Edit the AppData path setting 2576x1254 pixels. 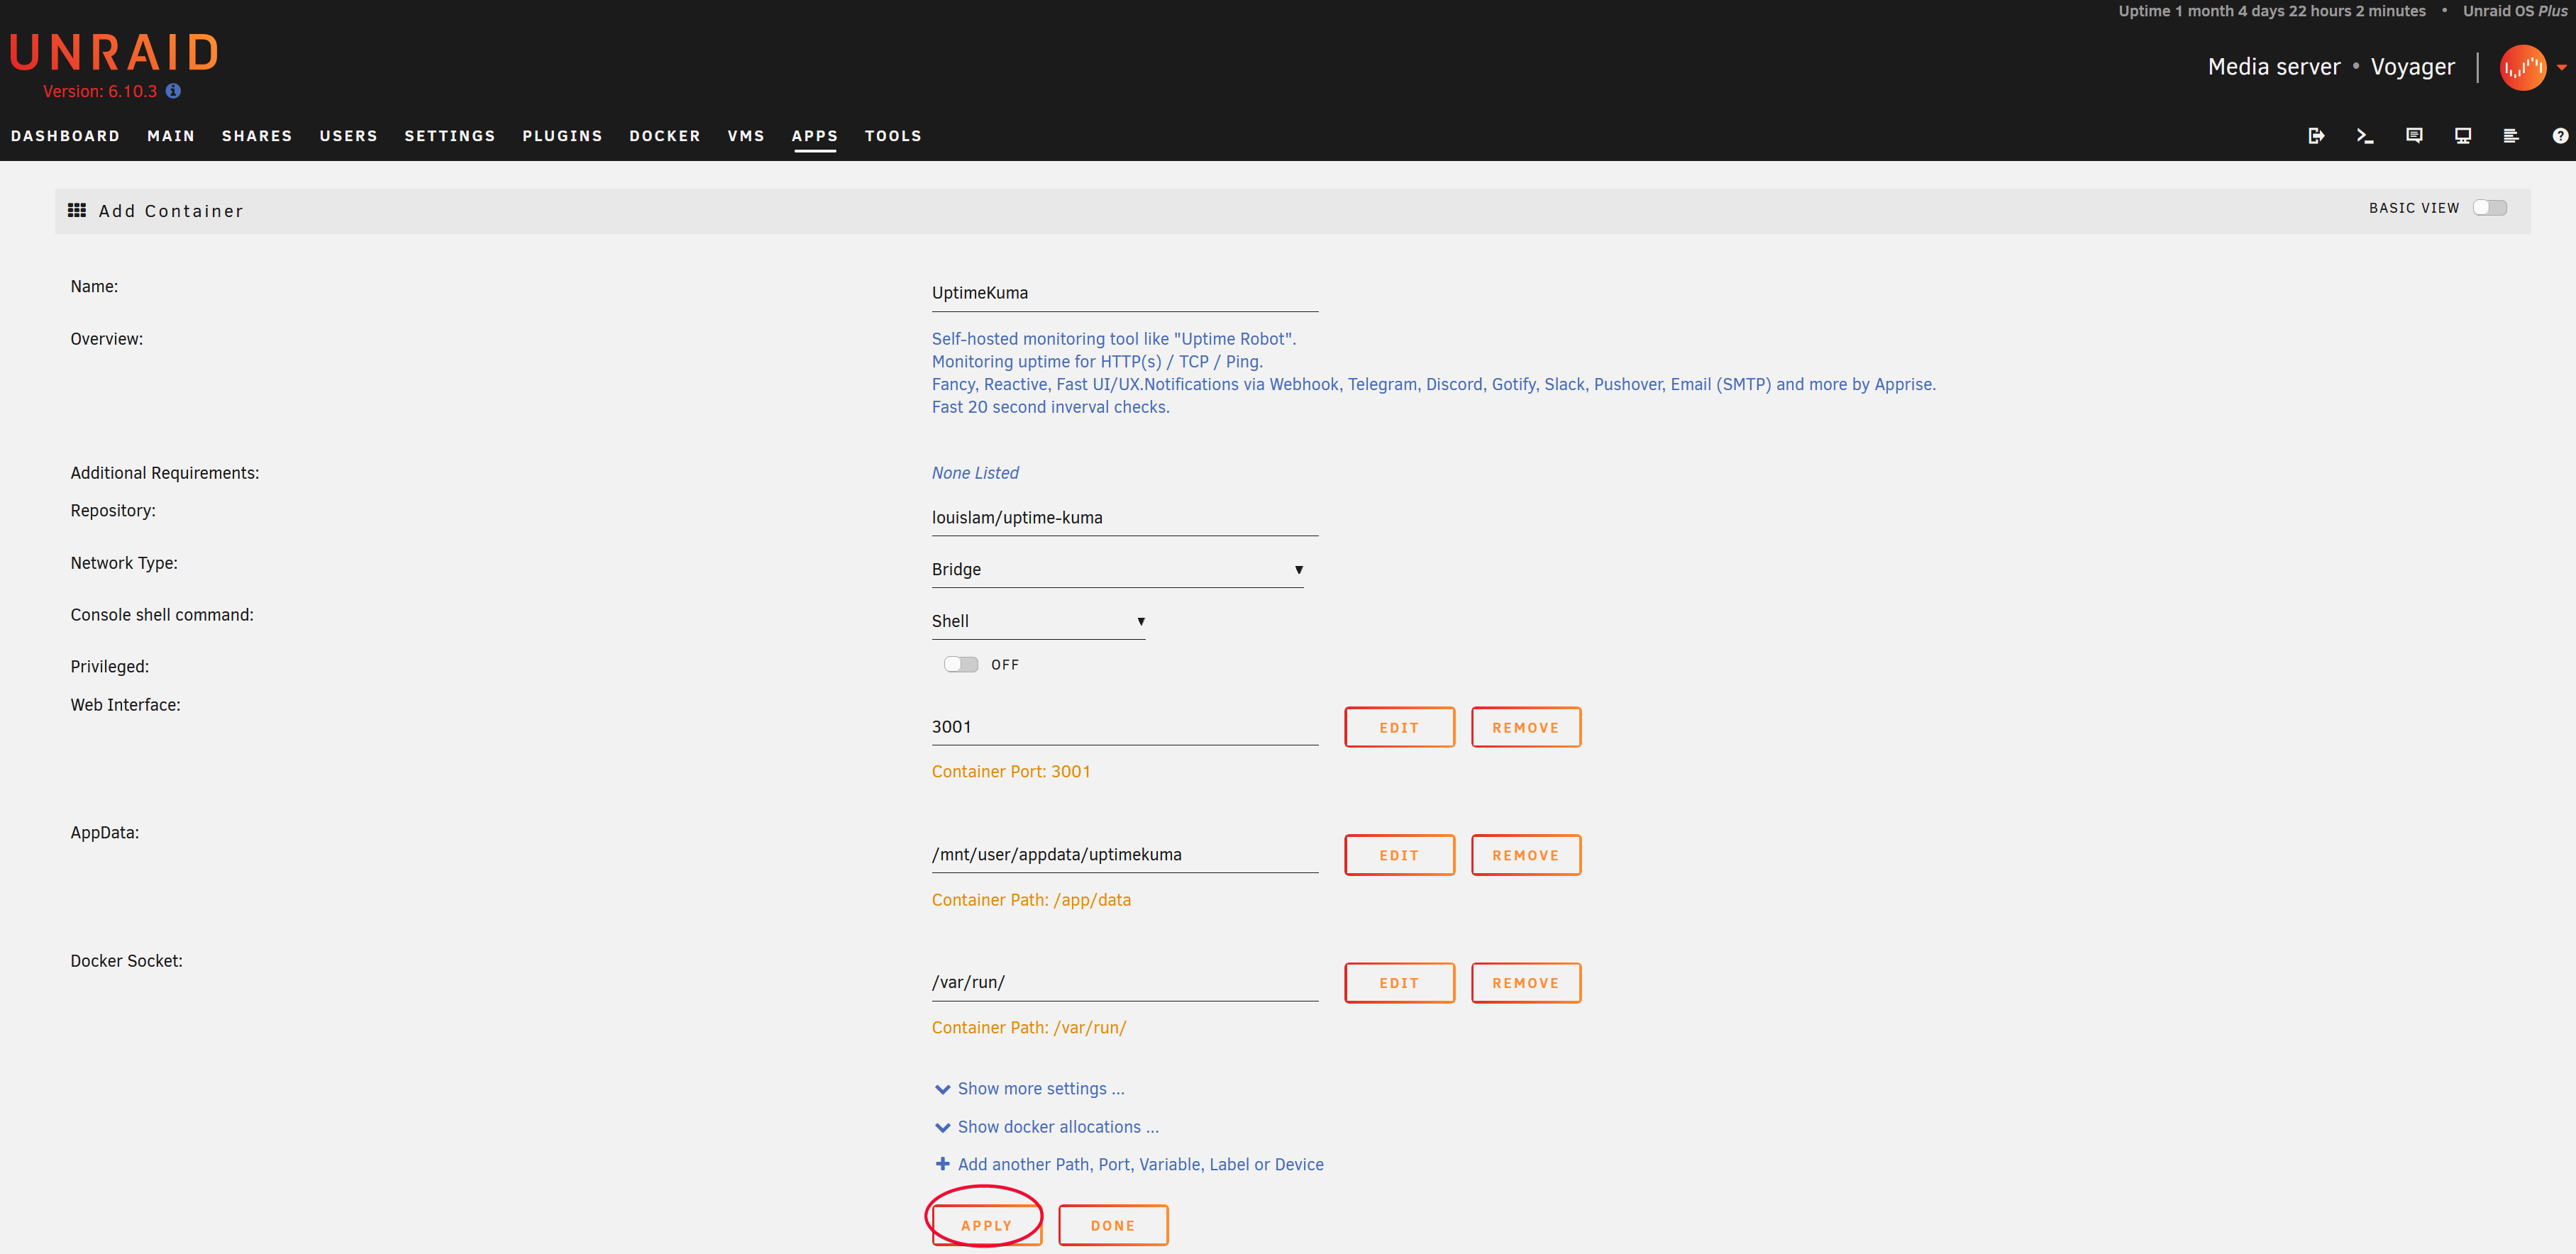point(1399,855)
